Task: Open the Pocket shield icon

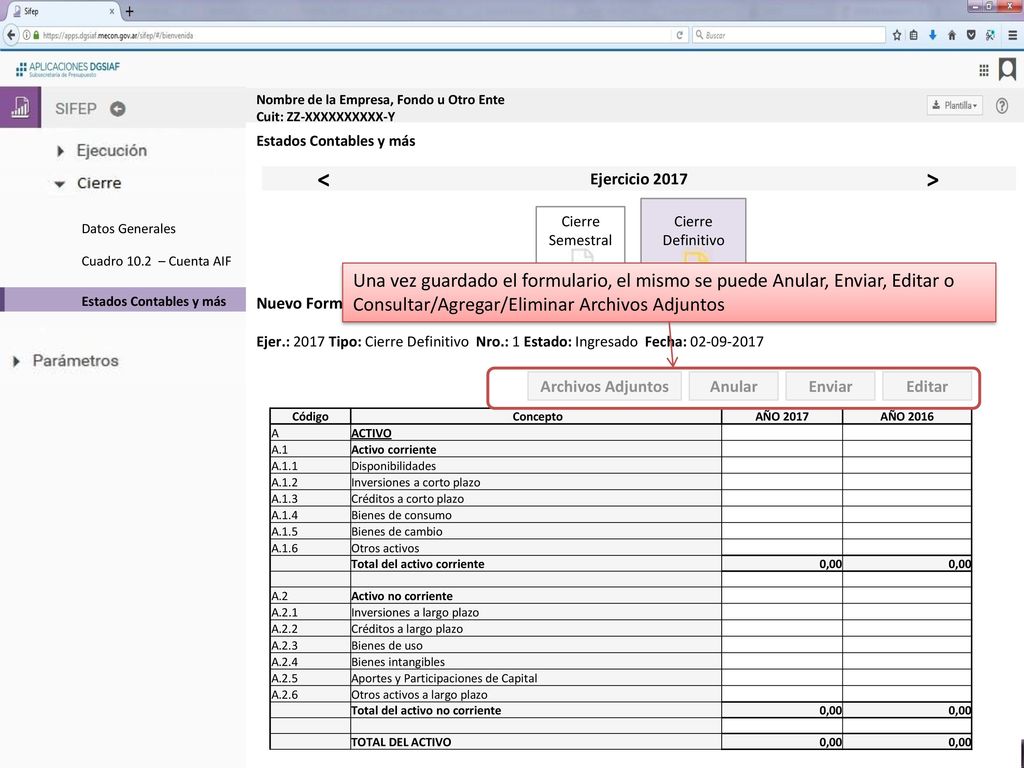Action: tap(971, 35)
